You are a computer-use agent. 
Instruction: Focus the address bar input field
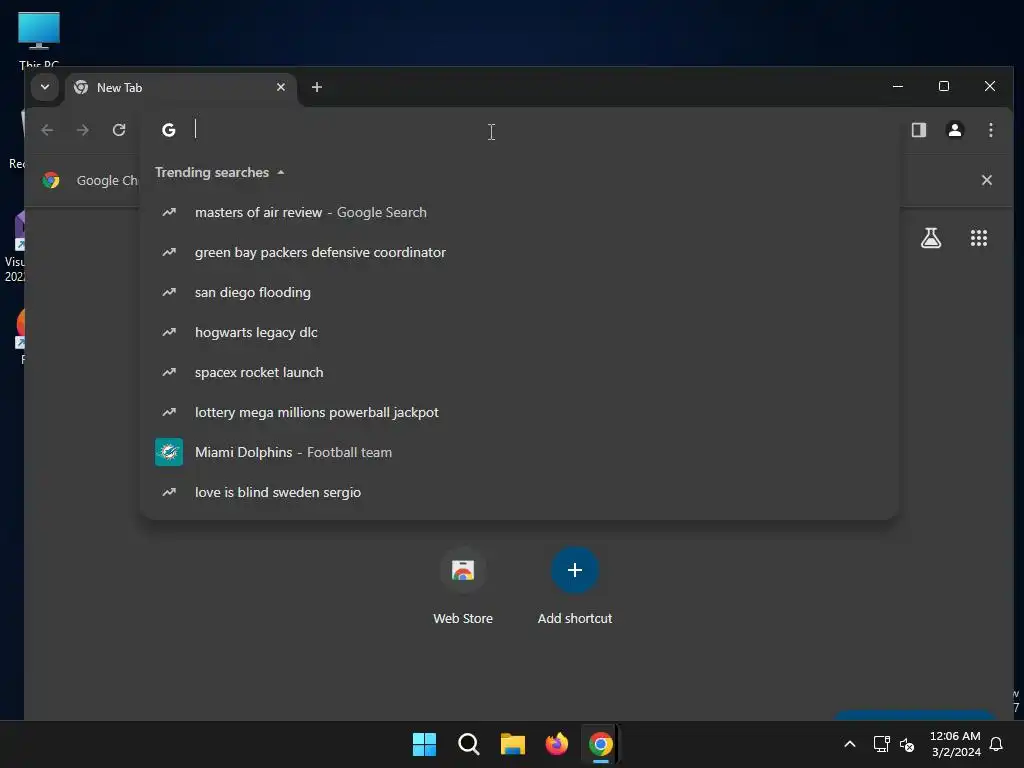[x=519, y=130]
